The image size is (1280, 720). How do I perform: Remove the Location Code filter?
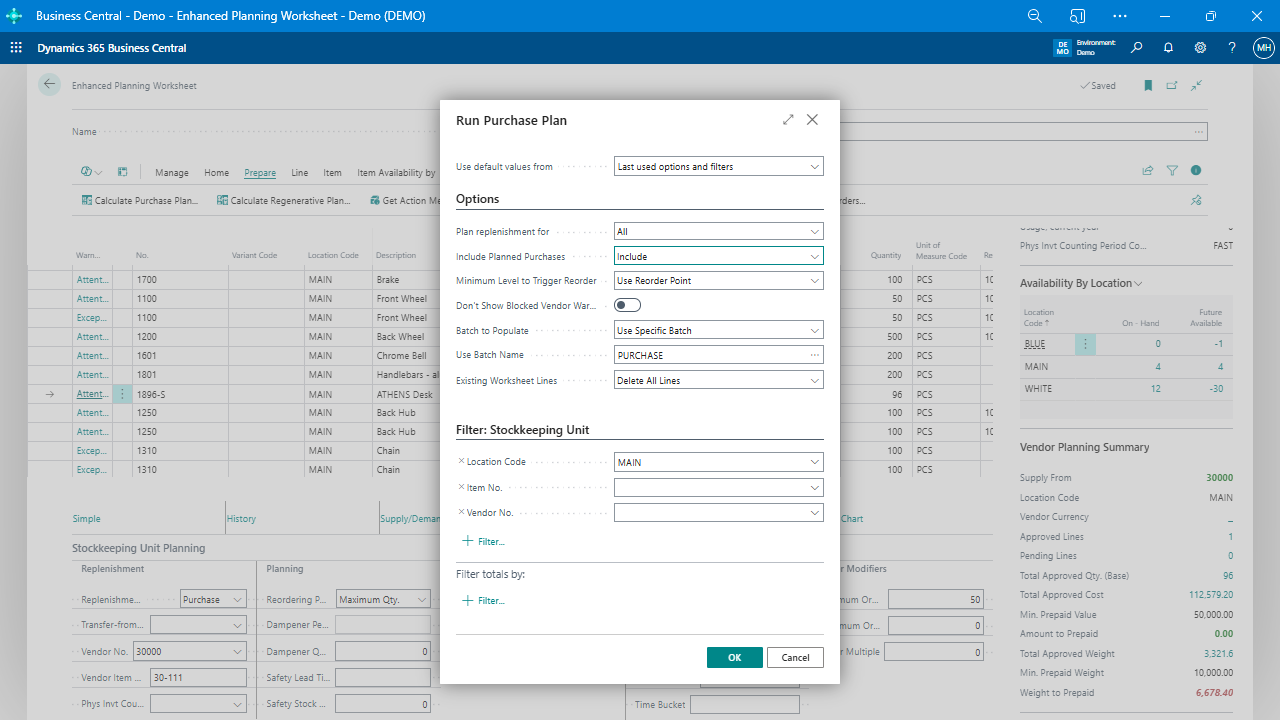(x=460, y=461)
